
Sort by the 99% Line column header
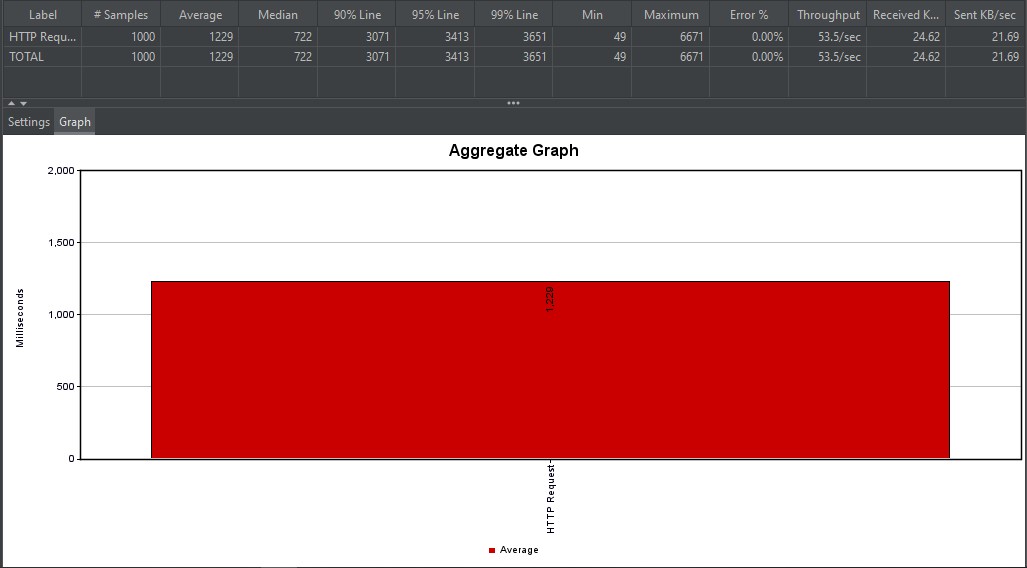514,14
